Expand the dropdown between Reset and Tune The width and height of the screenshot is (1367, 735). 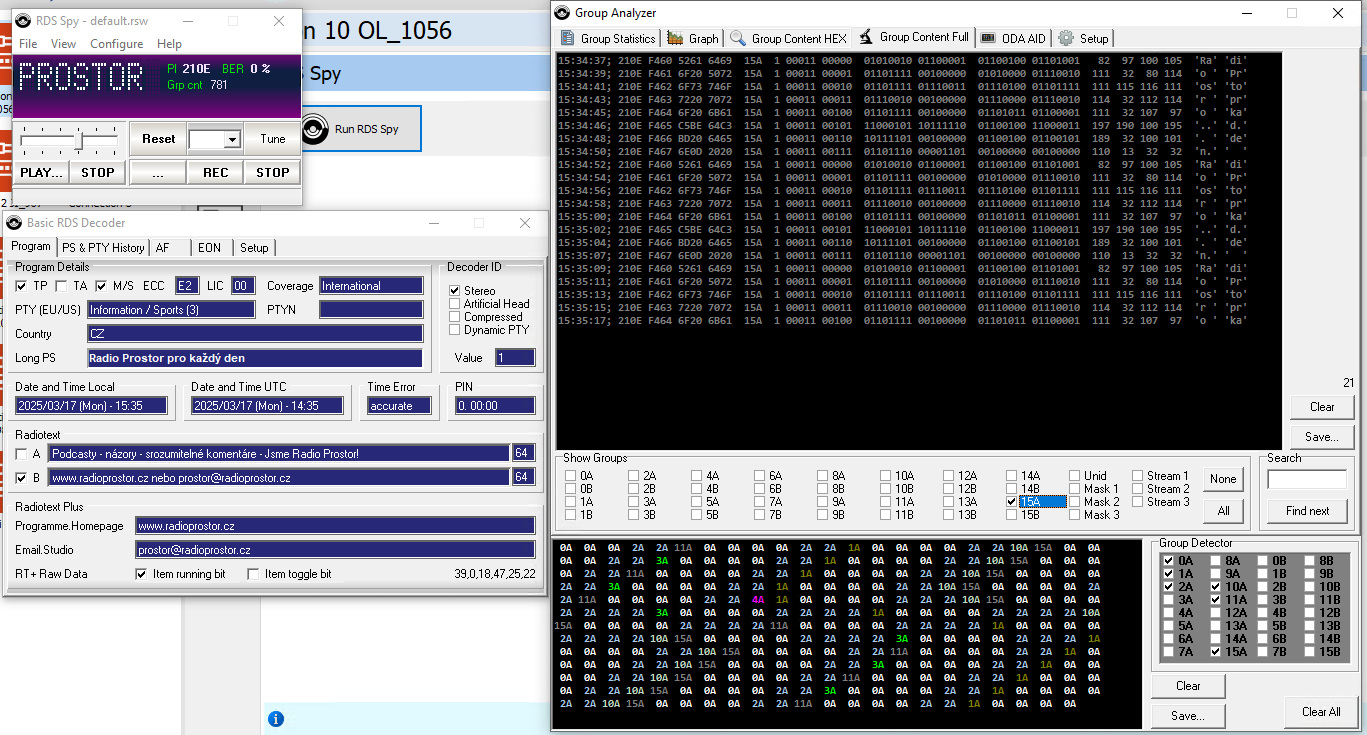(x=232, y=140)
